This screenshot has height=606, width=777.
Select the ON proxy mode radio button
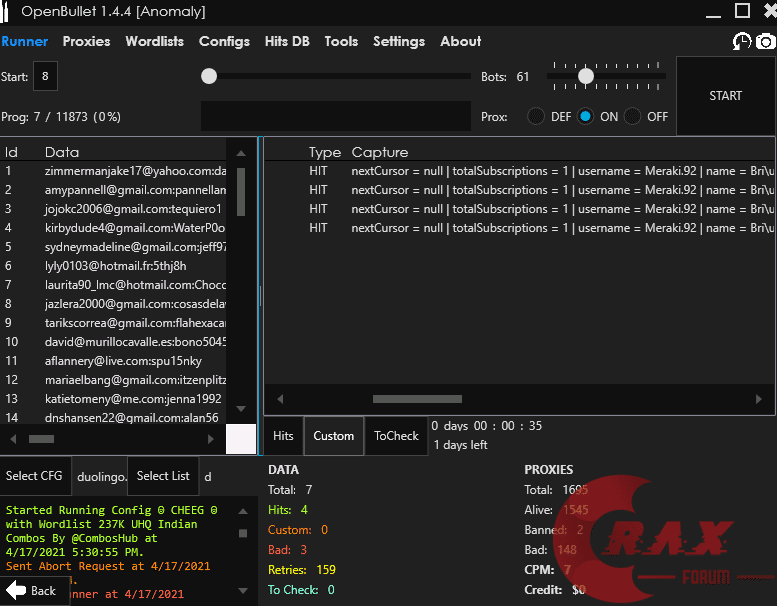586,116
